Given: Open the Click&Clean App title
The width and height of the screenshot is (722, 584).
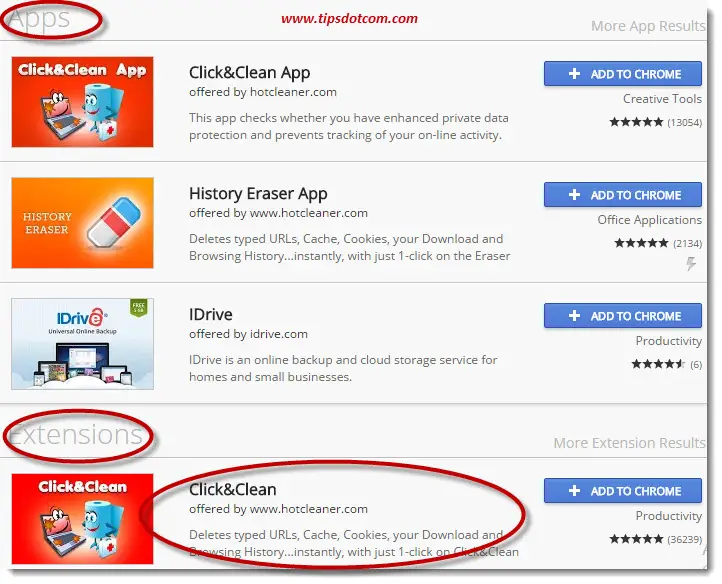Looking at the screenshot, I should (250, 73).
